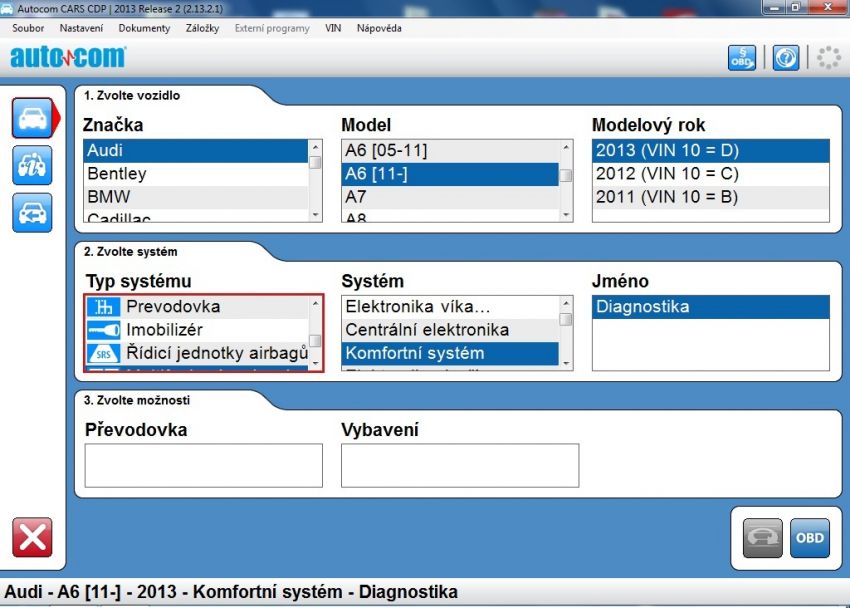
Task: Click the Model list scrollbar thumb
Action: tap(566, 176)
